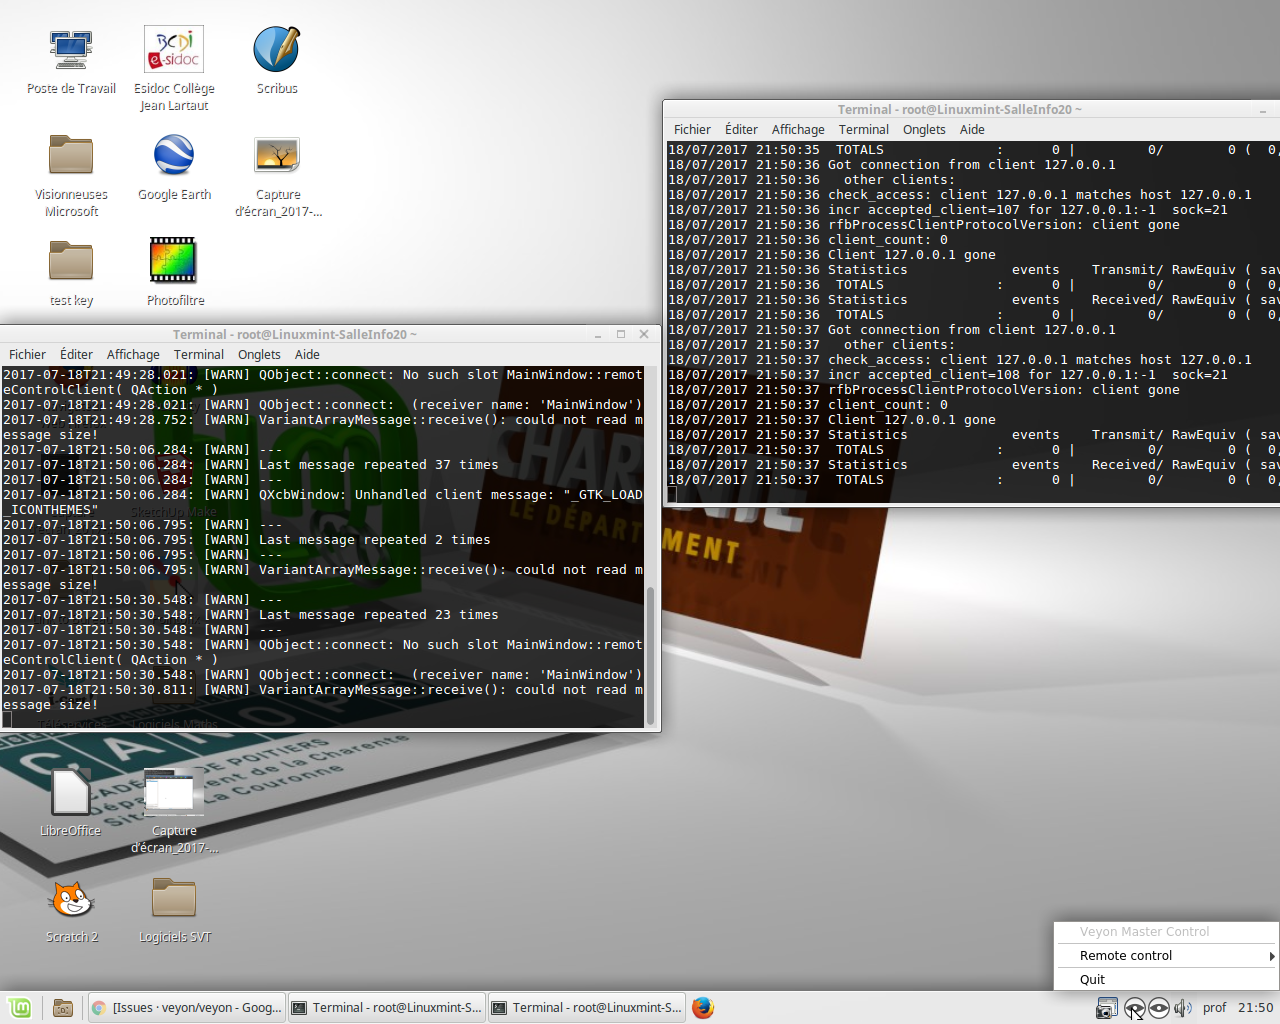Toggle the second Veyon eye tray icon

tap(1159, 1008)
